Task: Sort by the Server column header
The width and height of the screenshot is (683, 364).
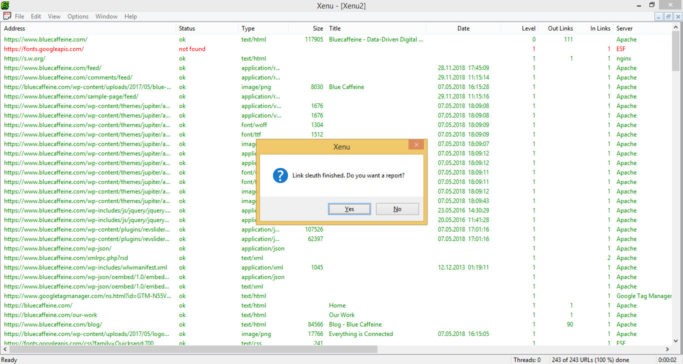Action: click(x=624, y=28)
